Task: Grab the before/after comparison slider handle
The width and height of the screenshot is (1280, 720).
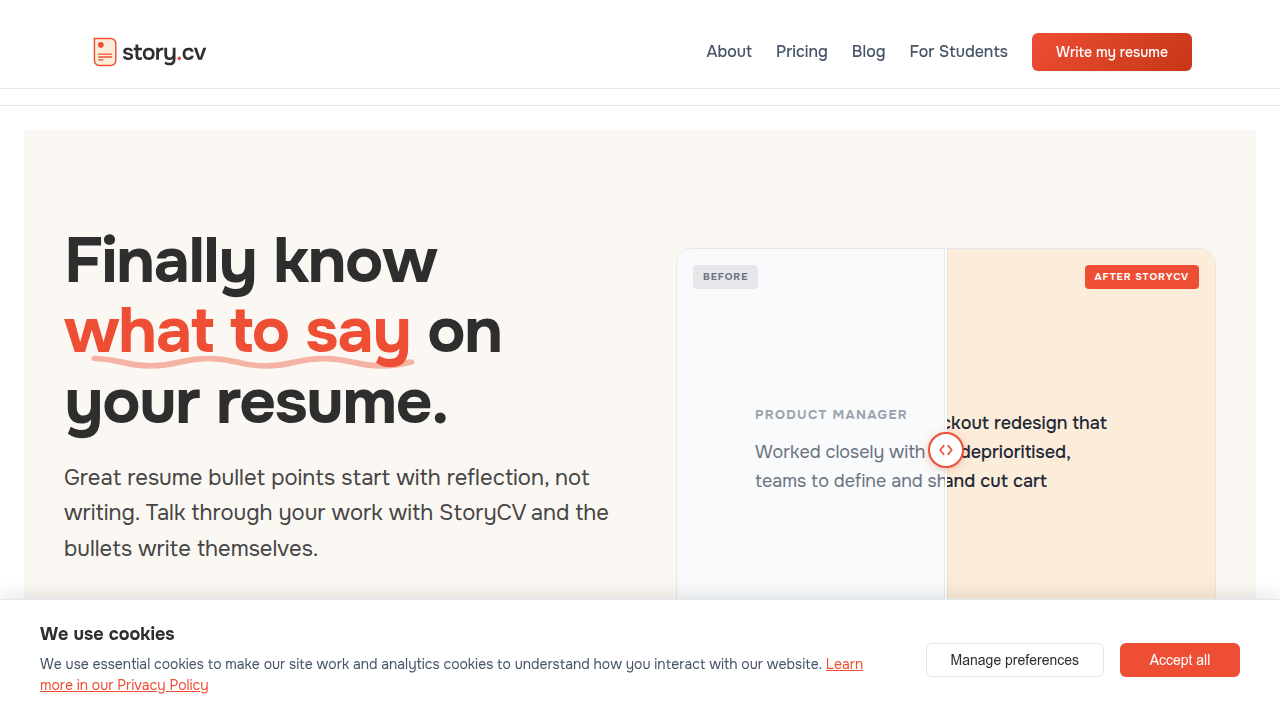Action: click(946, 450)
